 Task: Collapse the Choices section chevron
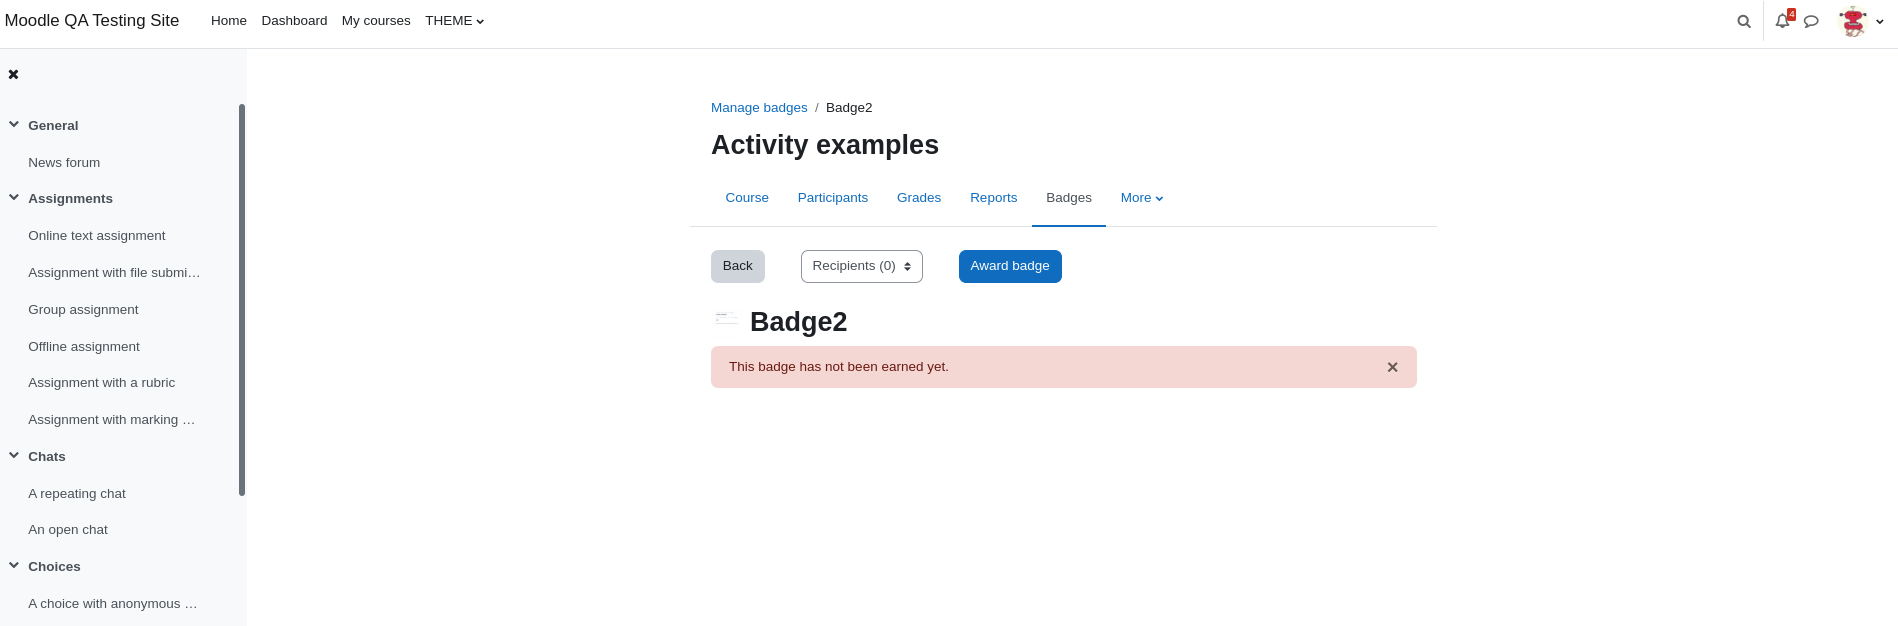tap(14, 566)
